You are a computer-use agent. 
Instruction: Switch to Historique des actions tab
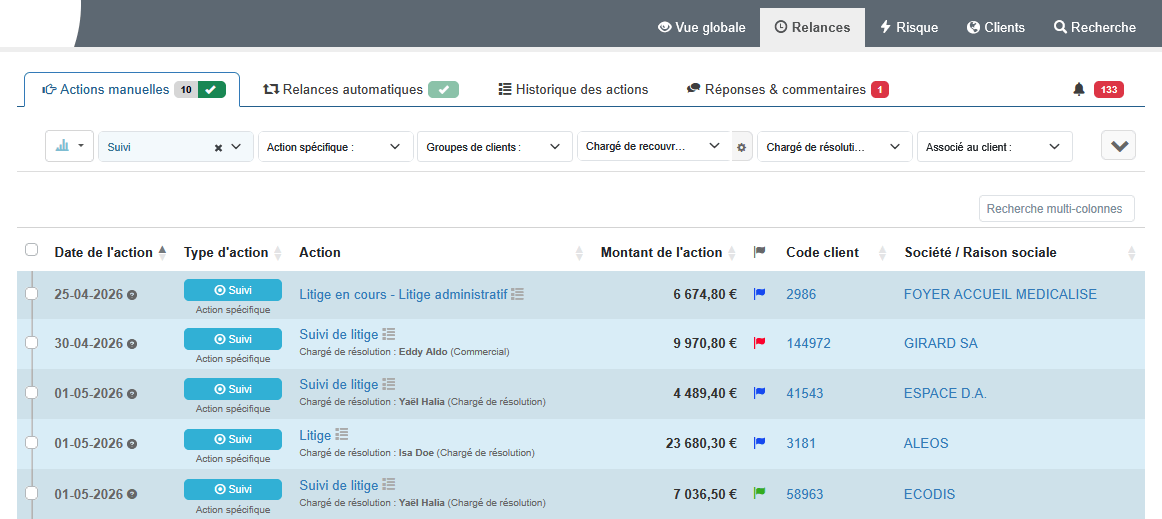point(573,90)
